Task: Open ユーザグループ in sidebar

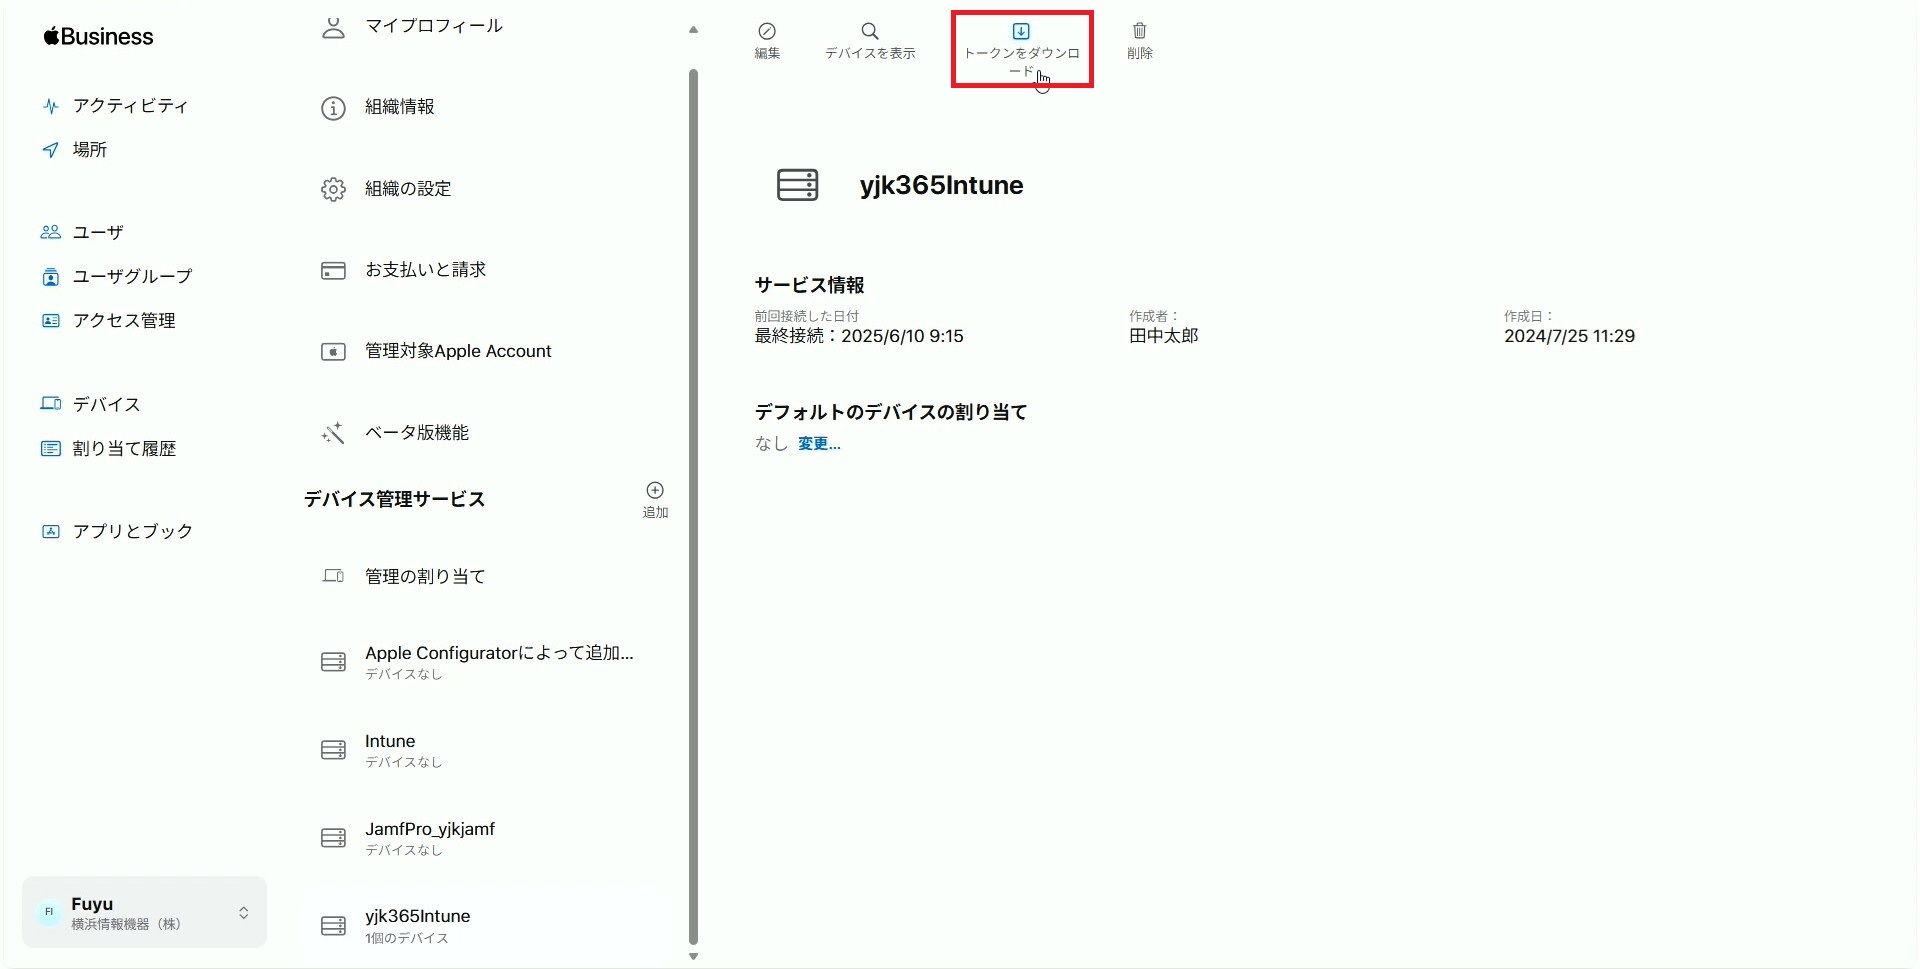Action: point(116,276)
